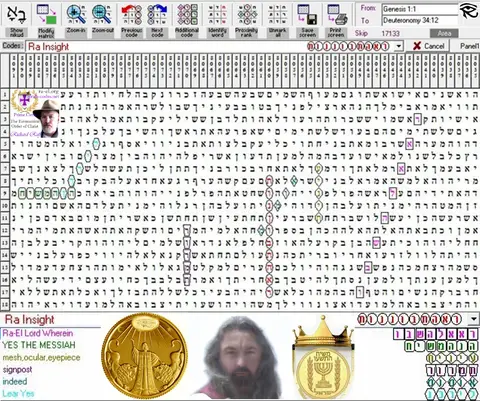Viewport: 480px width, 401px height.
Task: Click the Print screen icon
Action: 337,15
